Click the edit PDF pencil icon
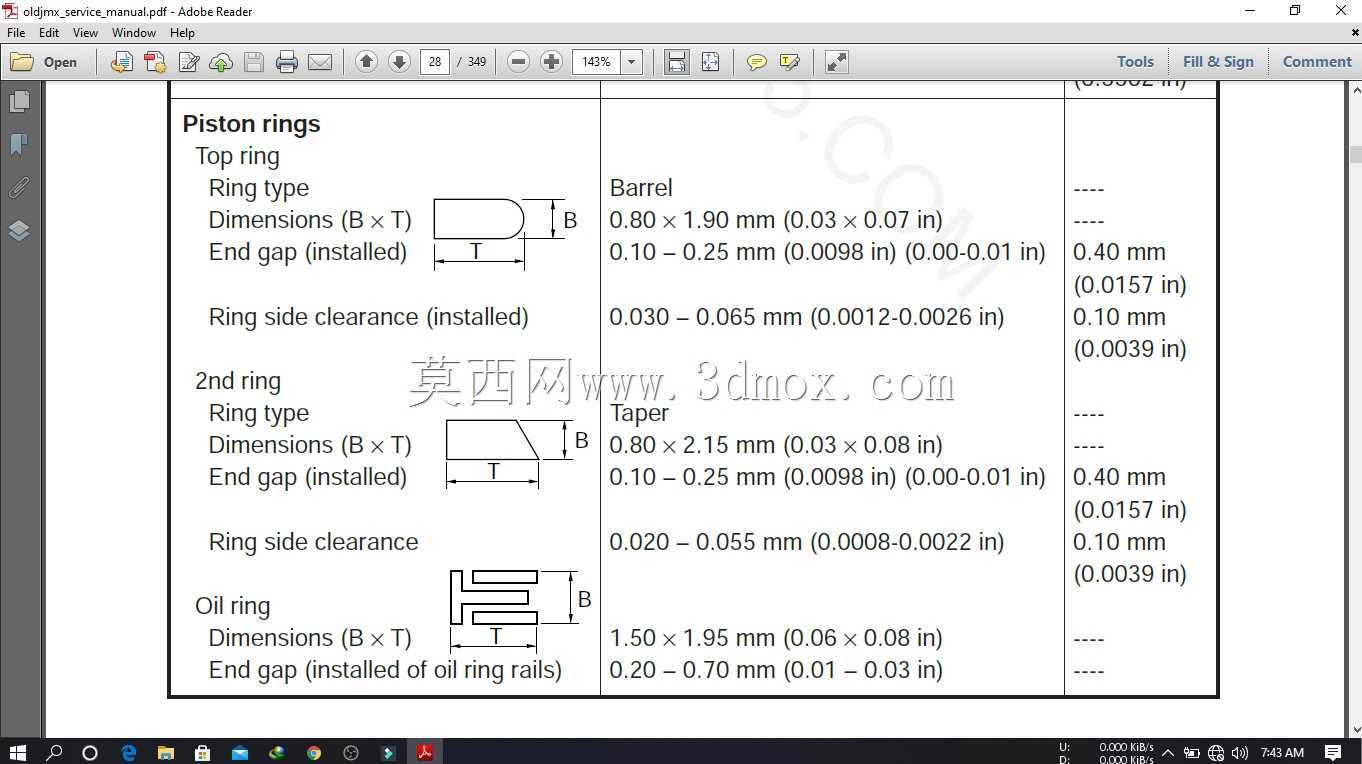The height and width of the screenshot is (764, 1362). click(x=188, y=62)
